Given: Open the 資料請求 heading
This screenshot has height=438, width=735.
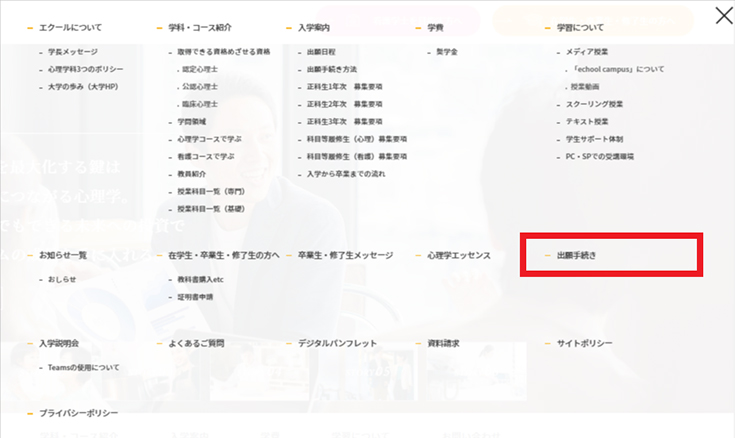Looking at the screenshot, I should click(443, 343).
